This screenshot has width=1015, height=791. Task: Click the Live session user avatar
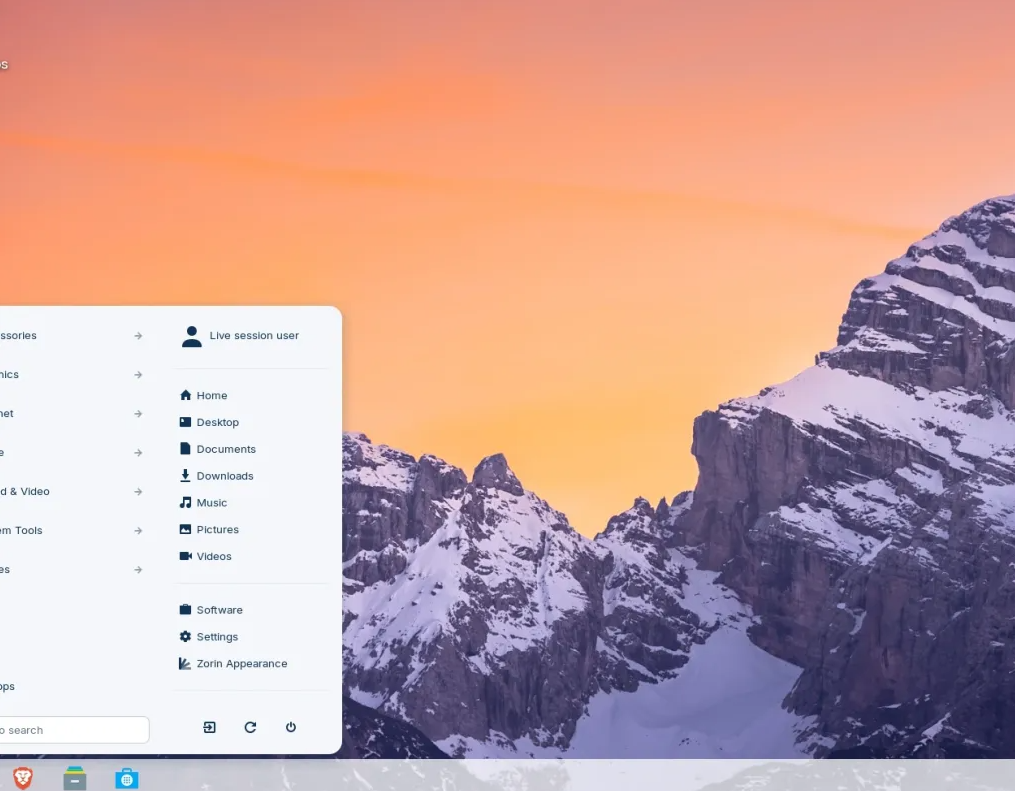(191, 336)
